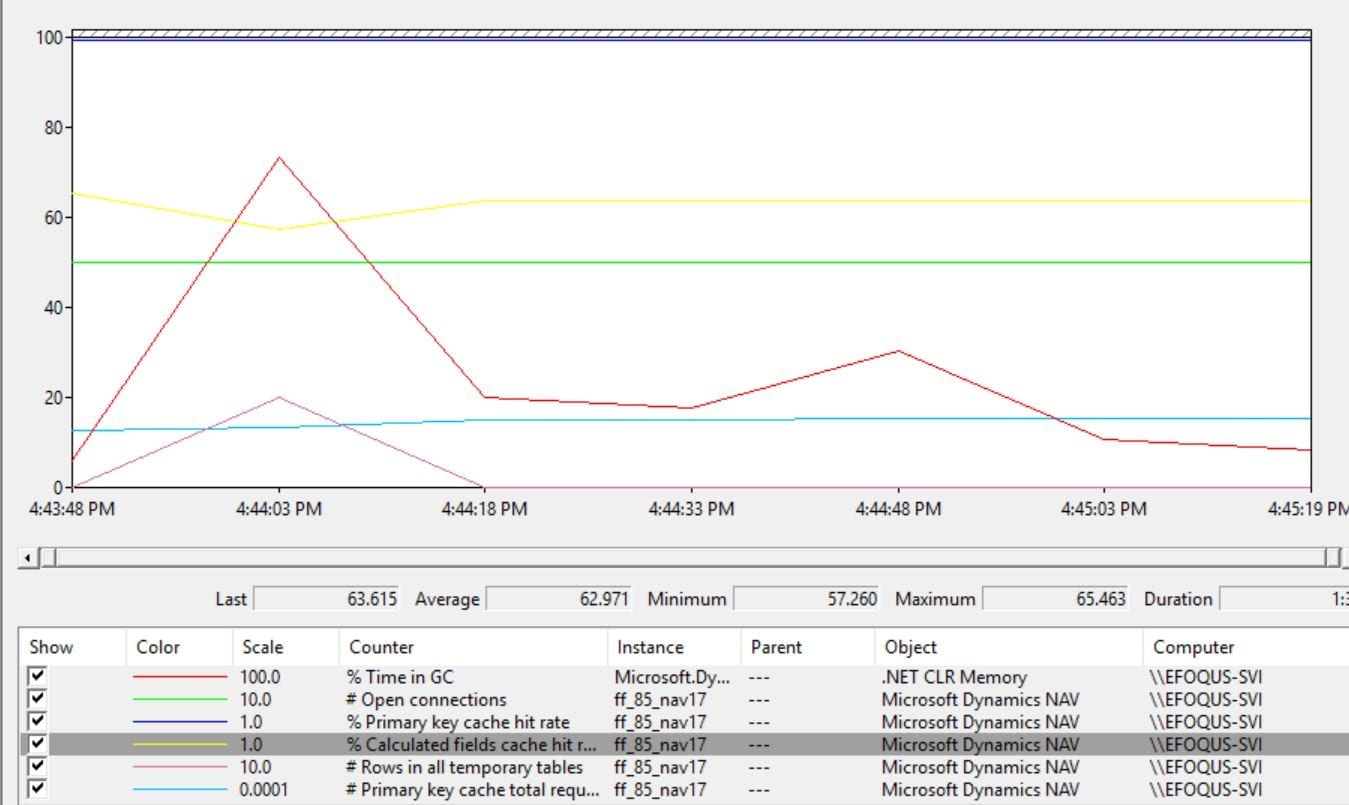Sort counters by the Scale column header

coord(286,647)
